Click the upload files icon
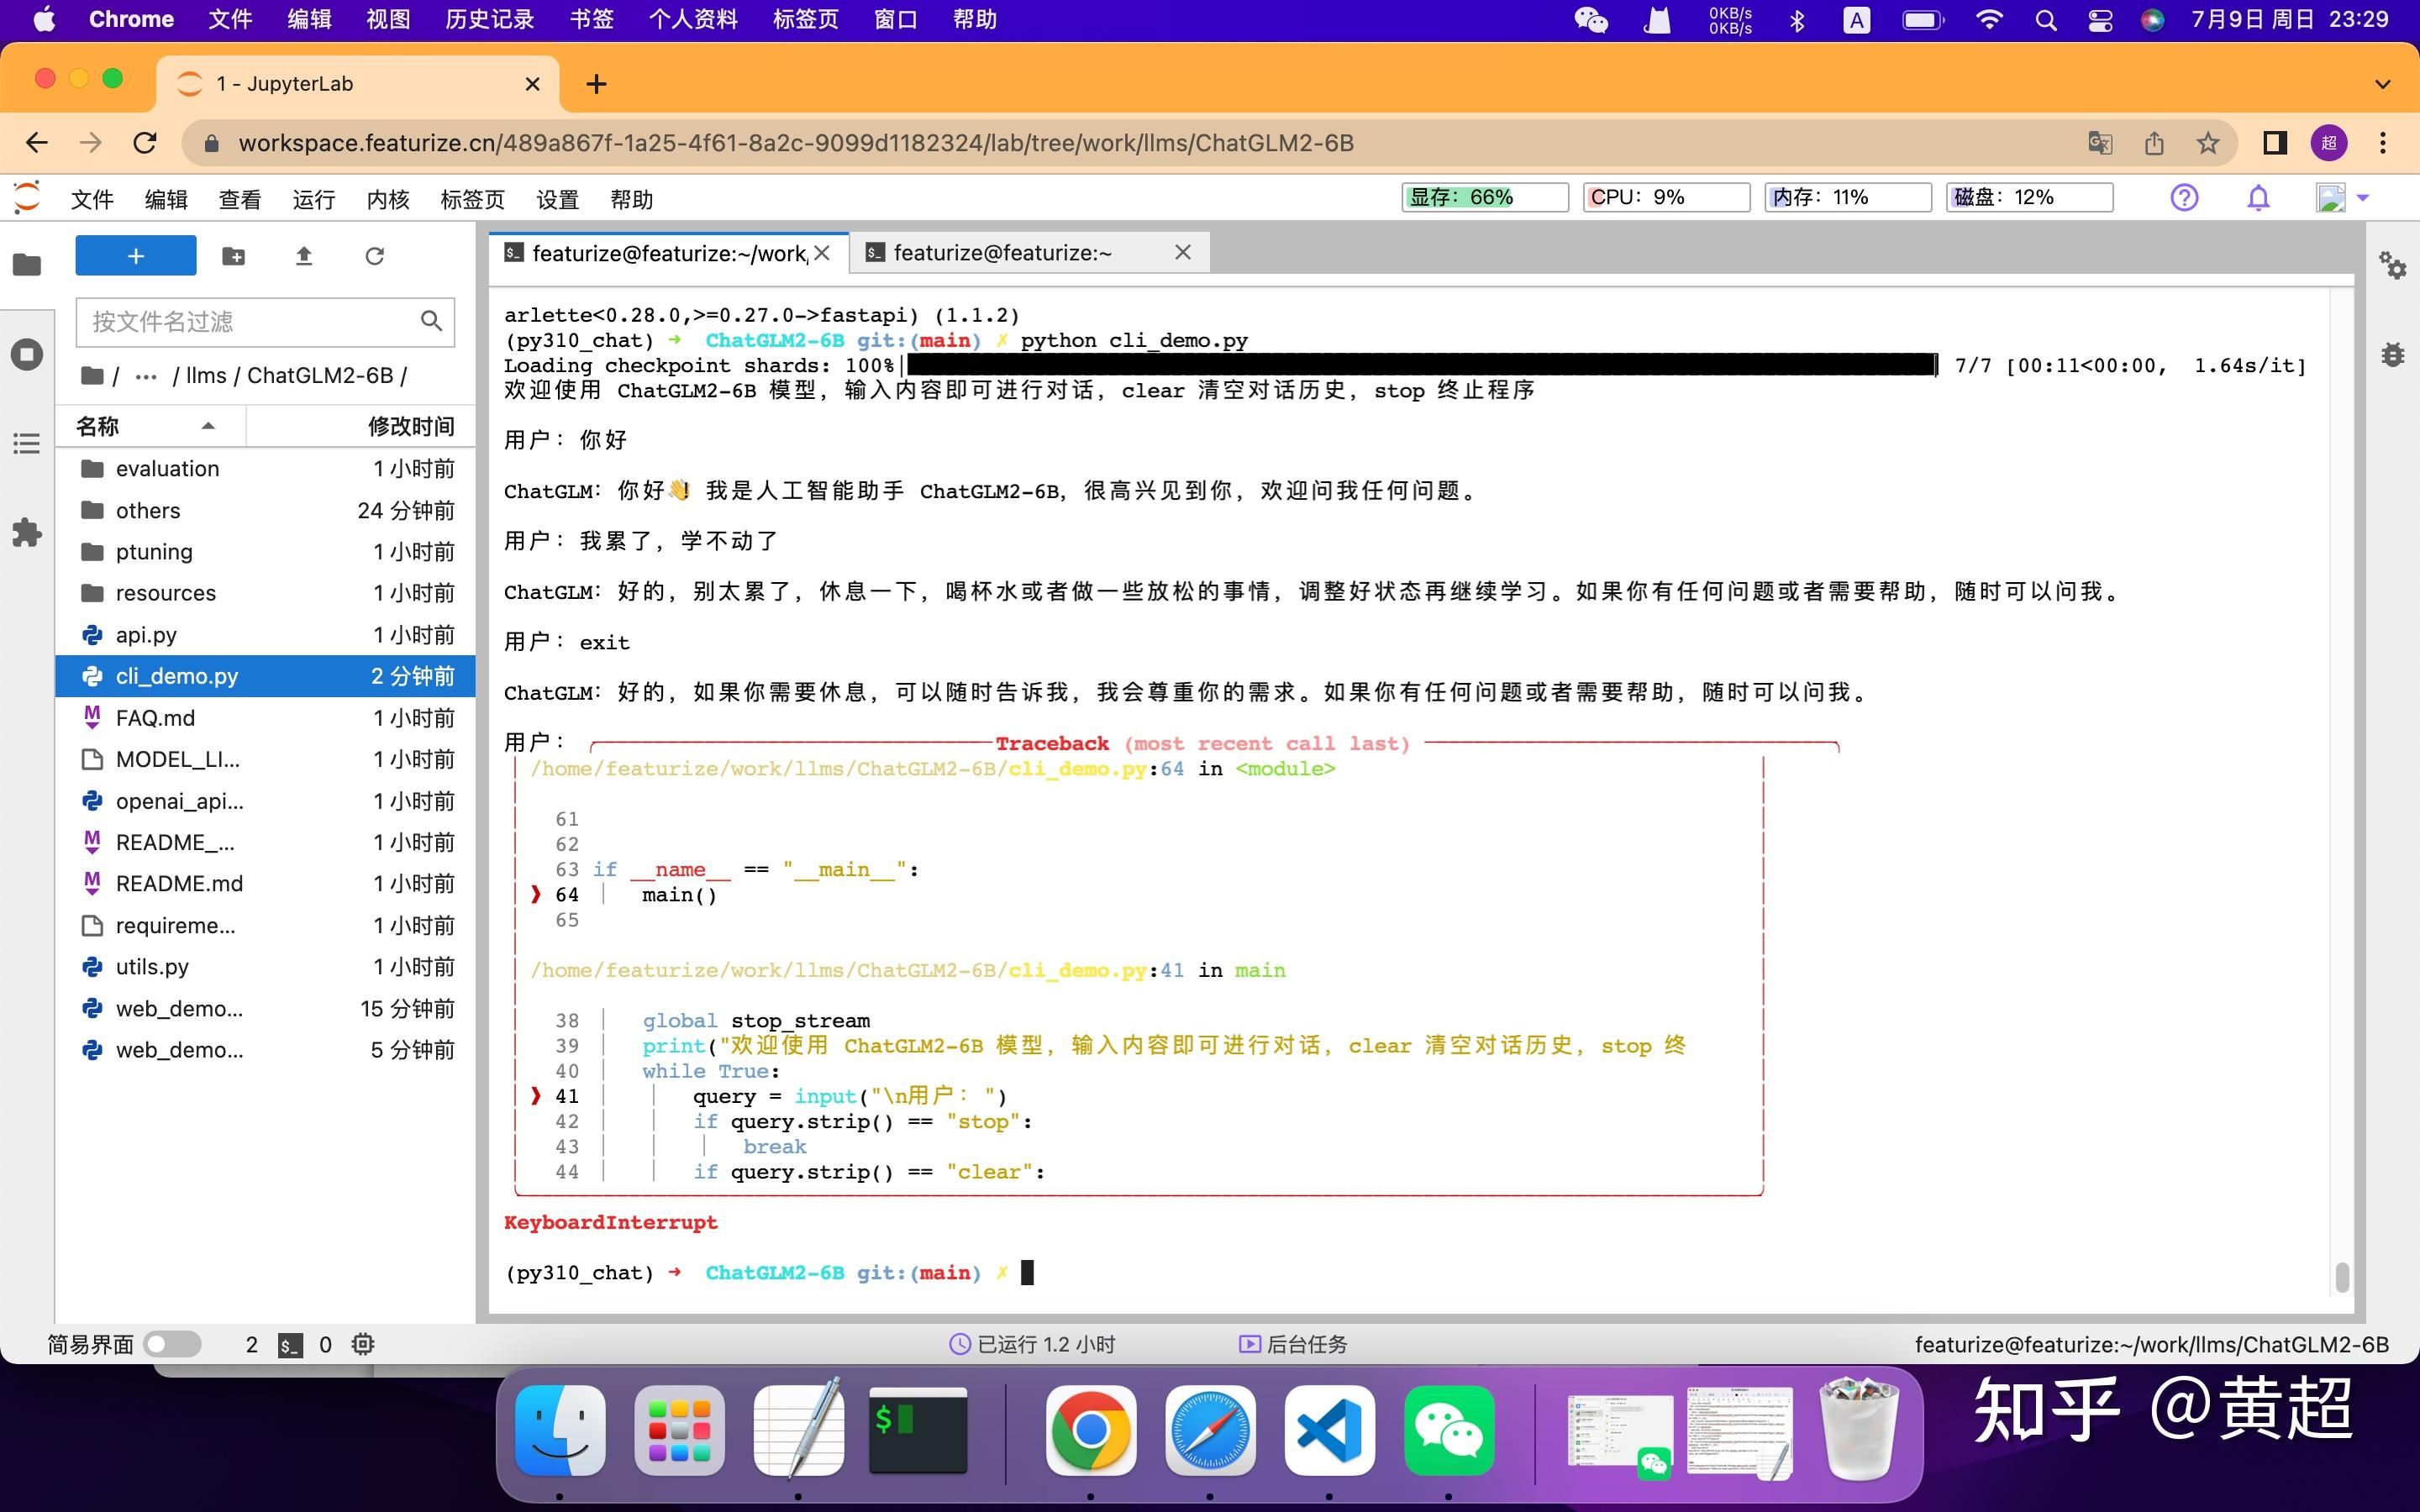Image resolution: width=2420 pixels, height=1512 pixels. [x=304, y=257]
